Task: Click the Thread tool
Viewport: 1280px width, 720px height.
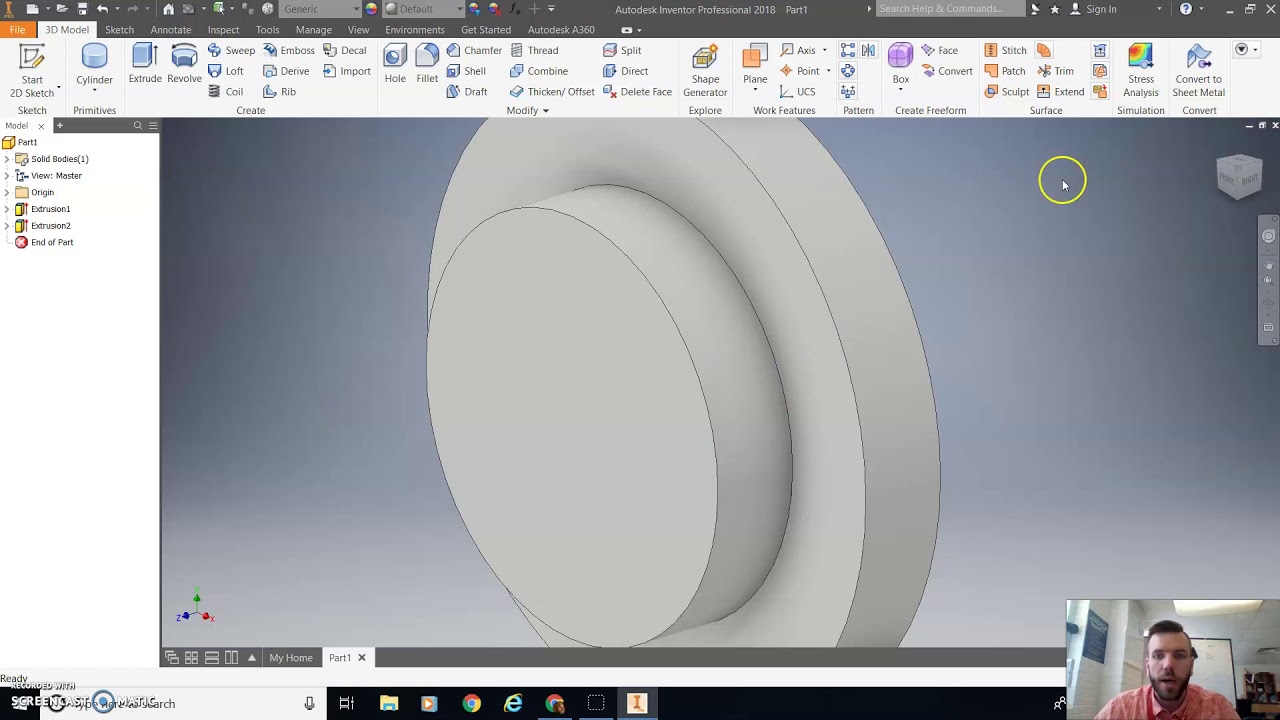Action: [x=534, y=50]
